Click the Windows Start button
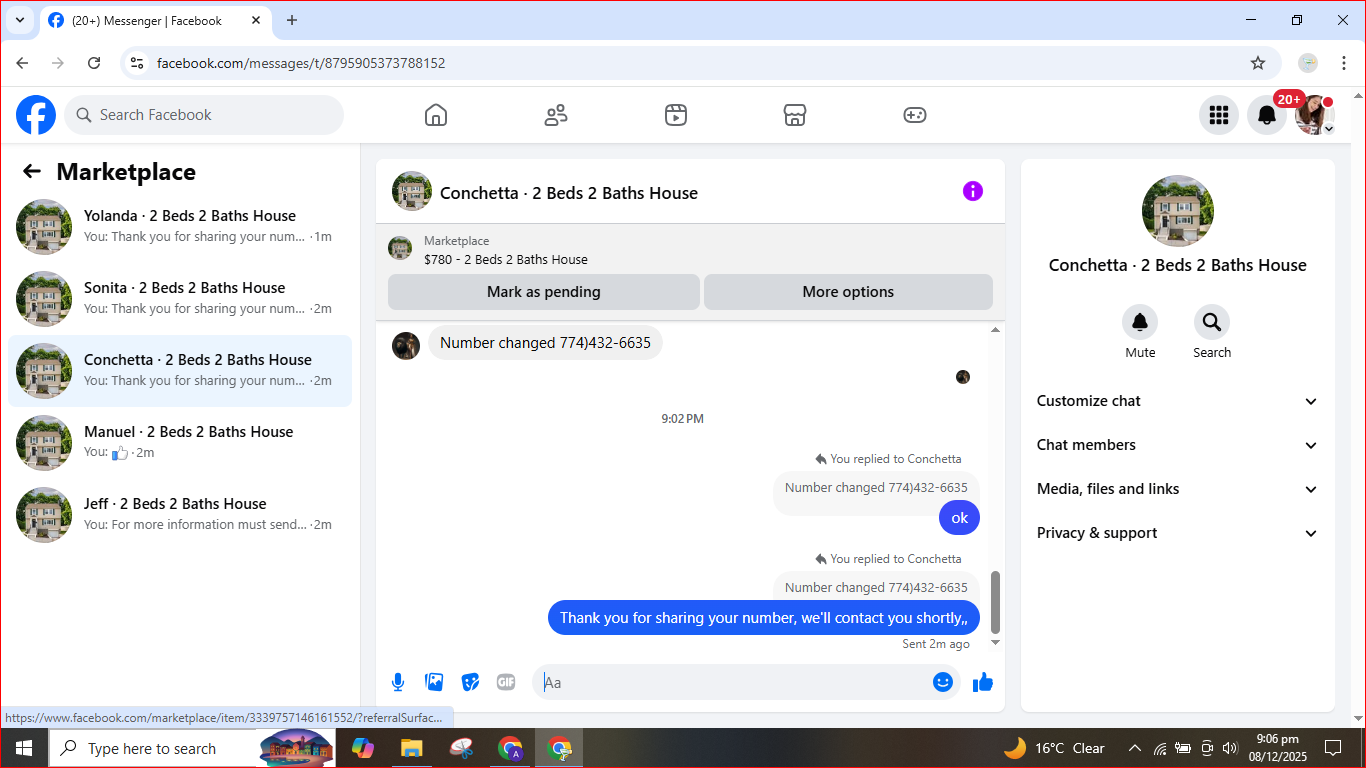 tap(24, 748)
